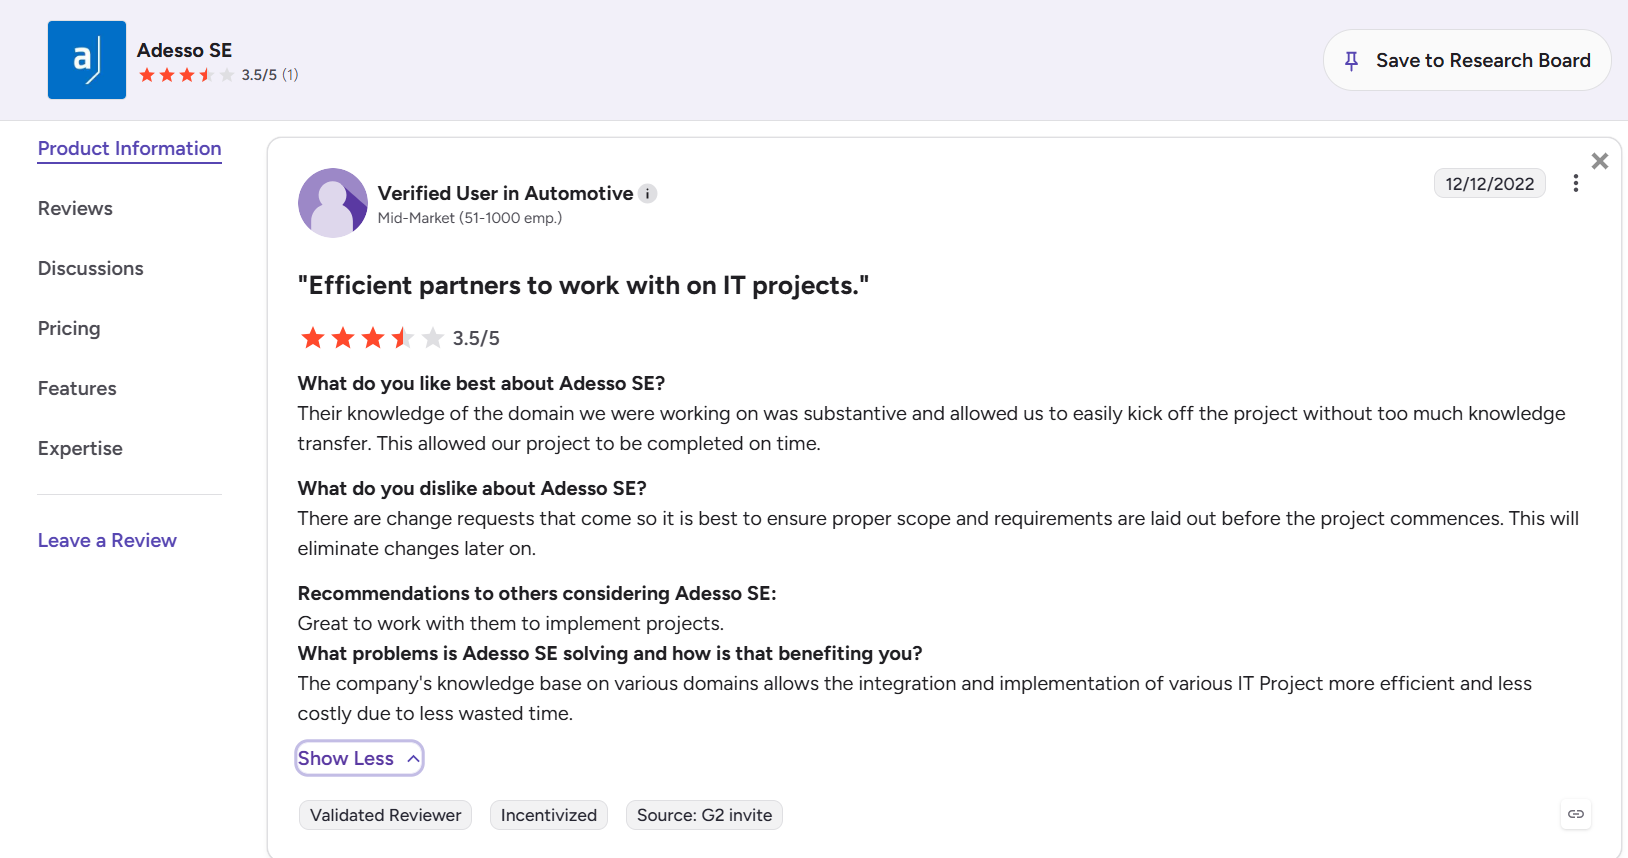Click the Source: G2 invite badge
This screenshot has width=1628, height=858.
click(x=705, y=815)
